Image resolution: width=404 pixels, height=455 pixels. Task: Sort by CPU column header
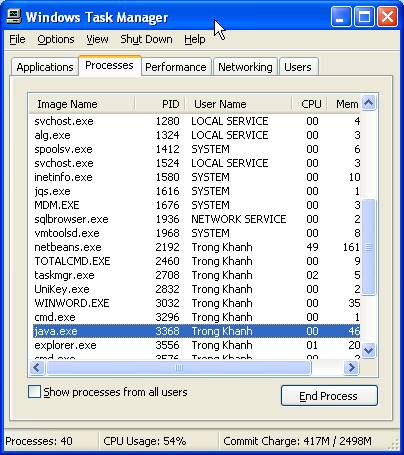click(310, 104)
